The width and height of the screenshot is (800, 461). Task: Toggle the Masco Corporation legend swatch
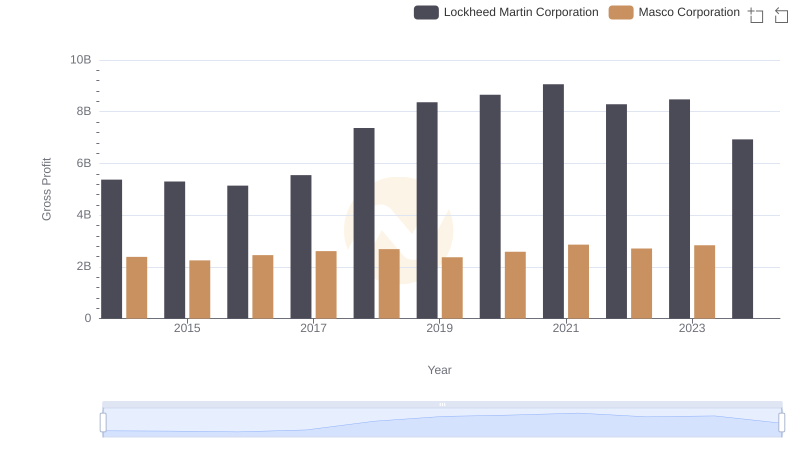coord(621,12)
